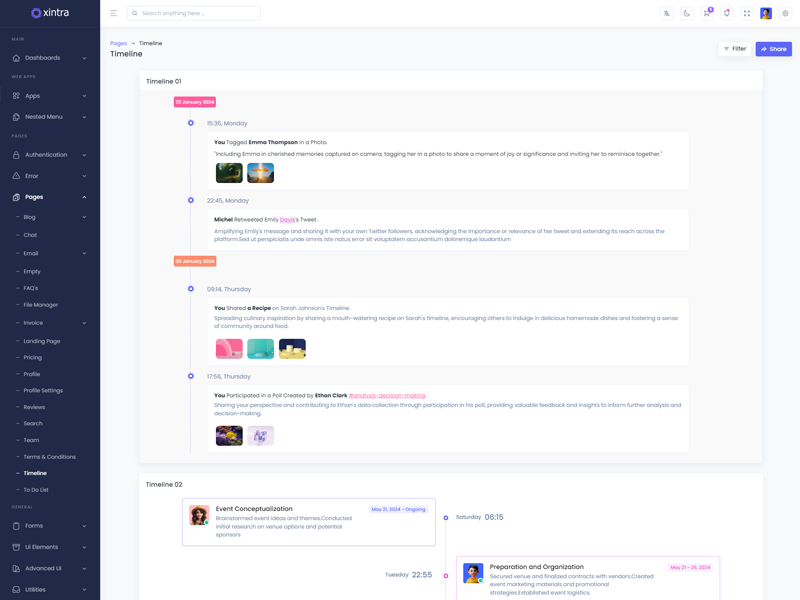Viewport: 800px width, 600px height.
Task: Click the xintra logo in sidebar
Action: click(50, 13)
